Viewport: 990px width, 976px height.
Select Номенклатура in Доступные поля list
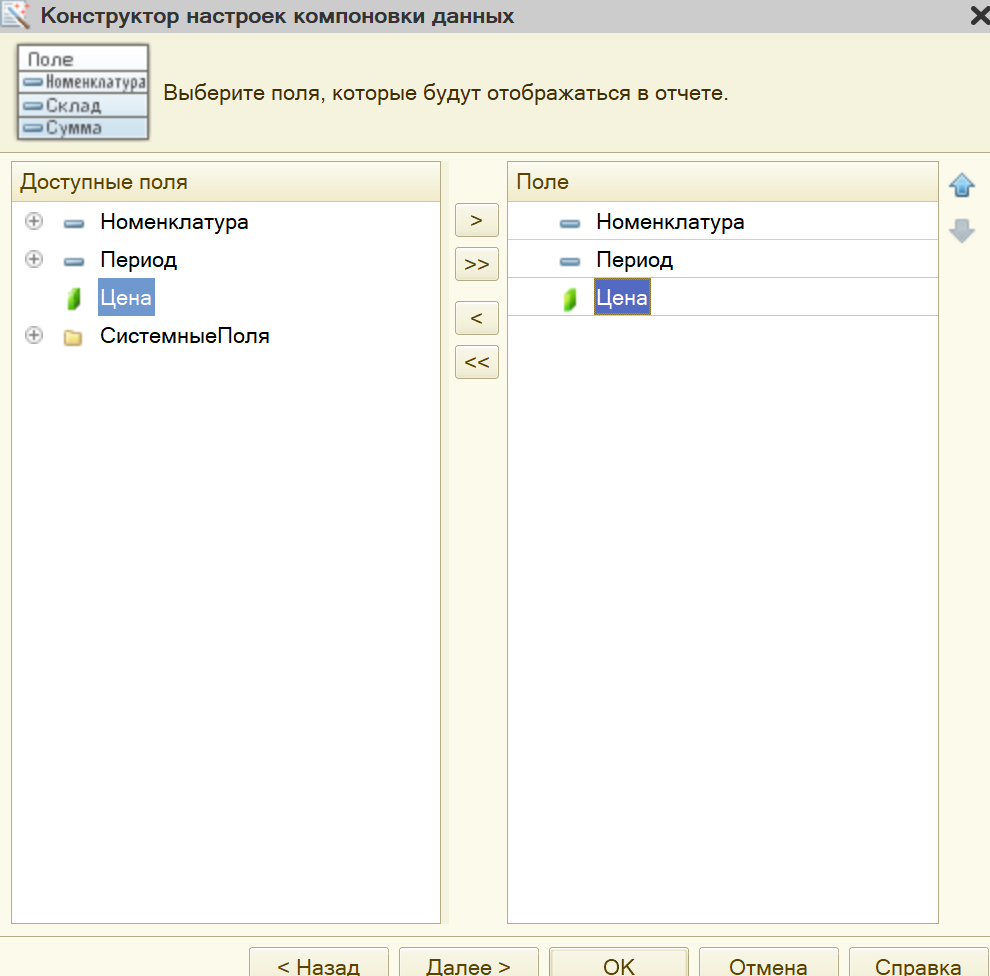click(174, 222)
